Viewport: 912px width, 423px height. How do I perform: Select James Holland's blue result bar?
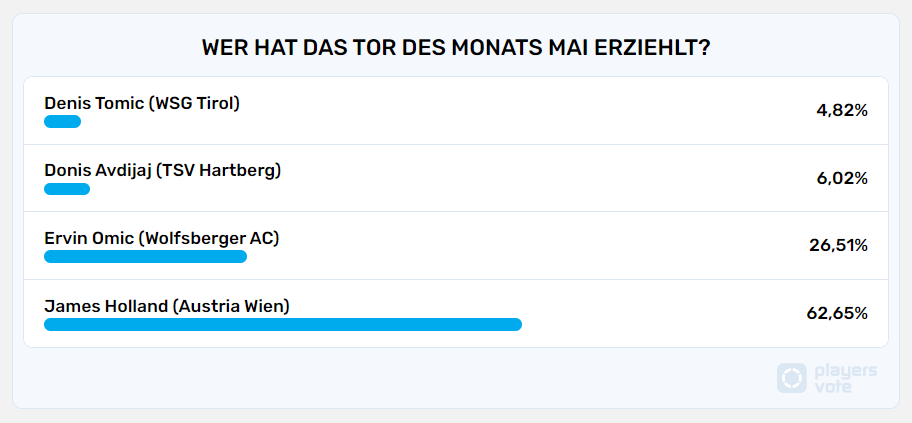pyautogui.click(x=283, y=324)
